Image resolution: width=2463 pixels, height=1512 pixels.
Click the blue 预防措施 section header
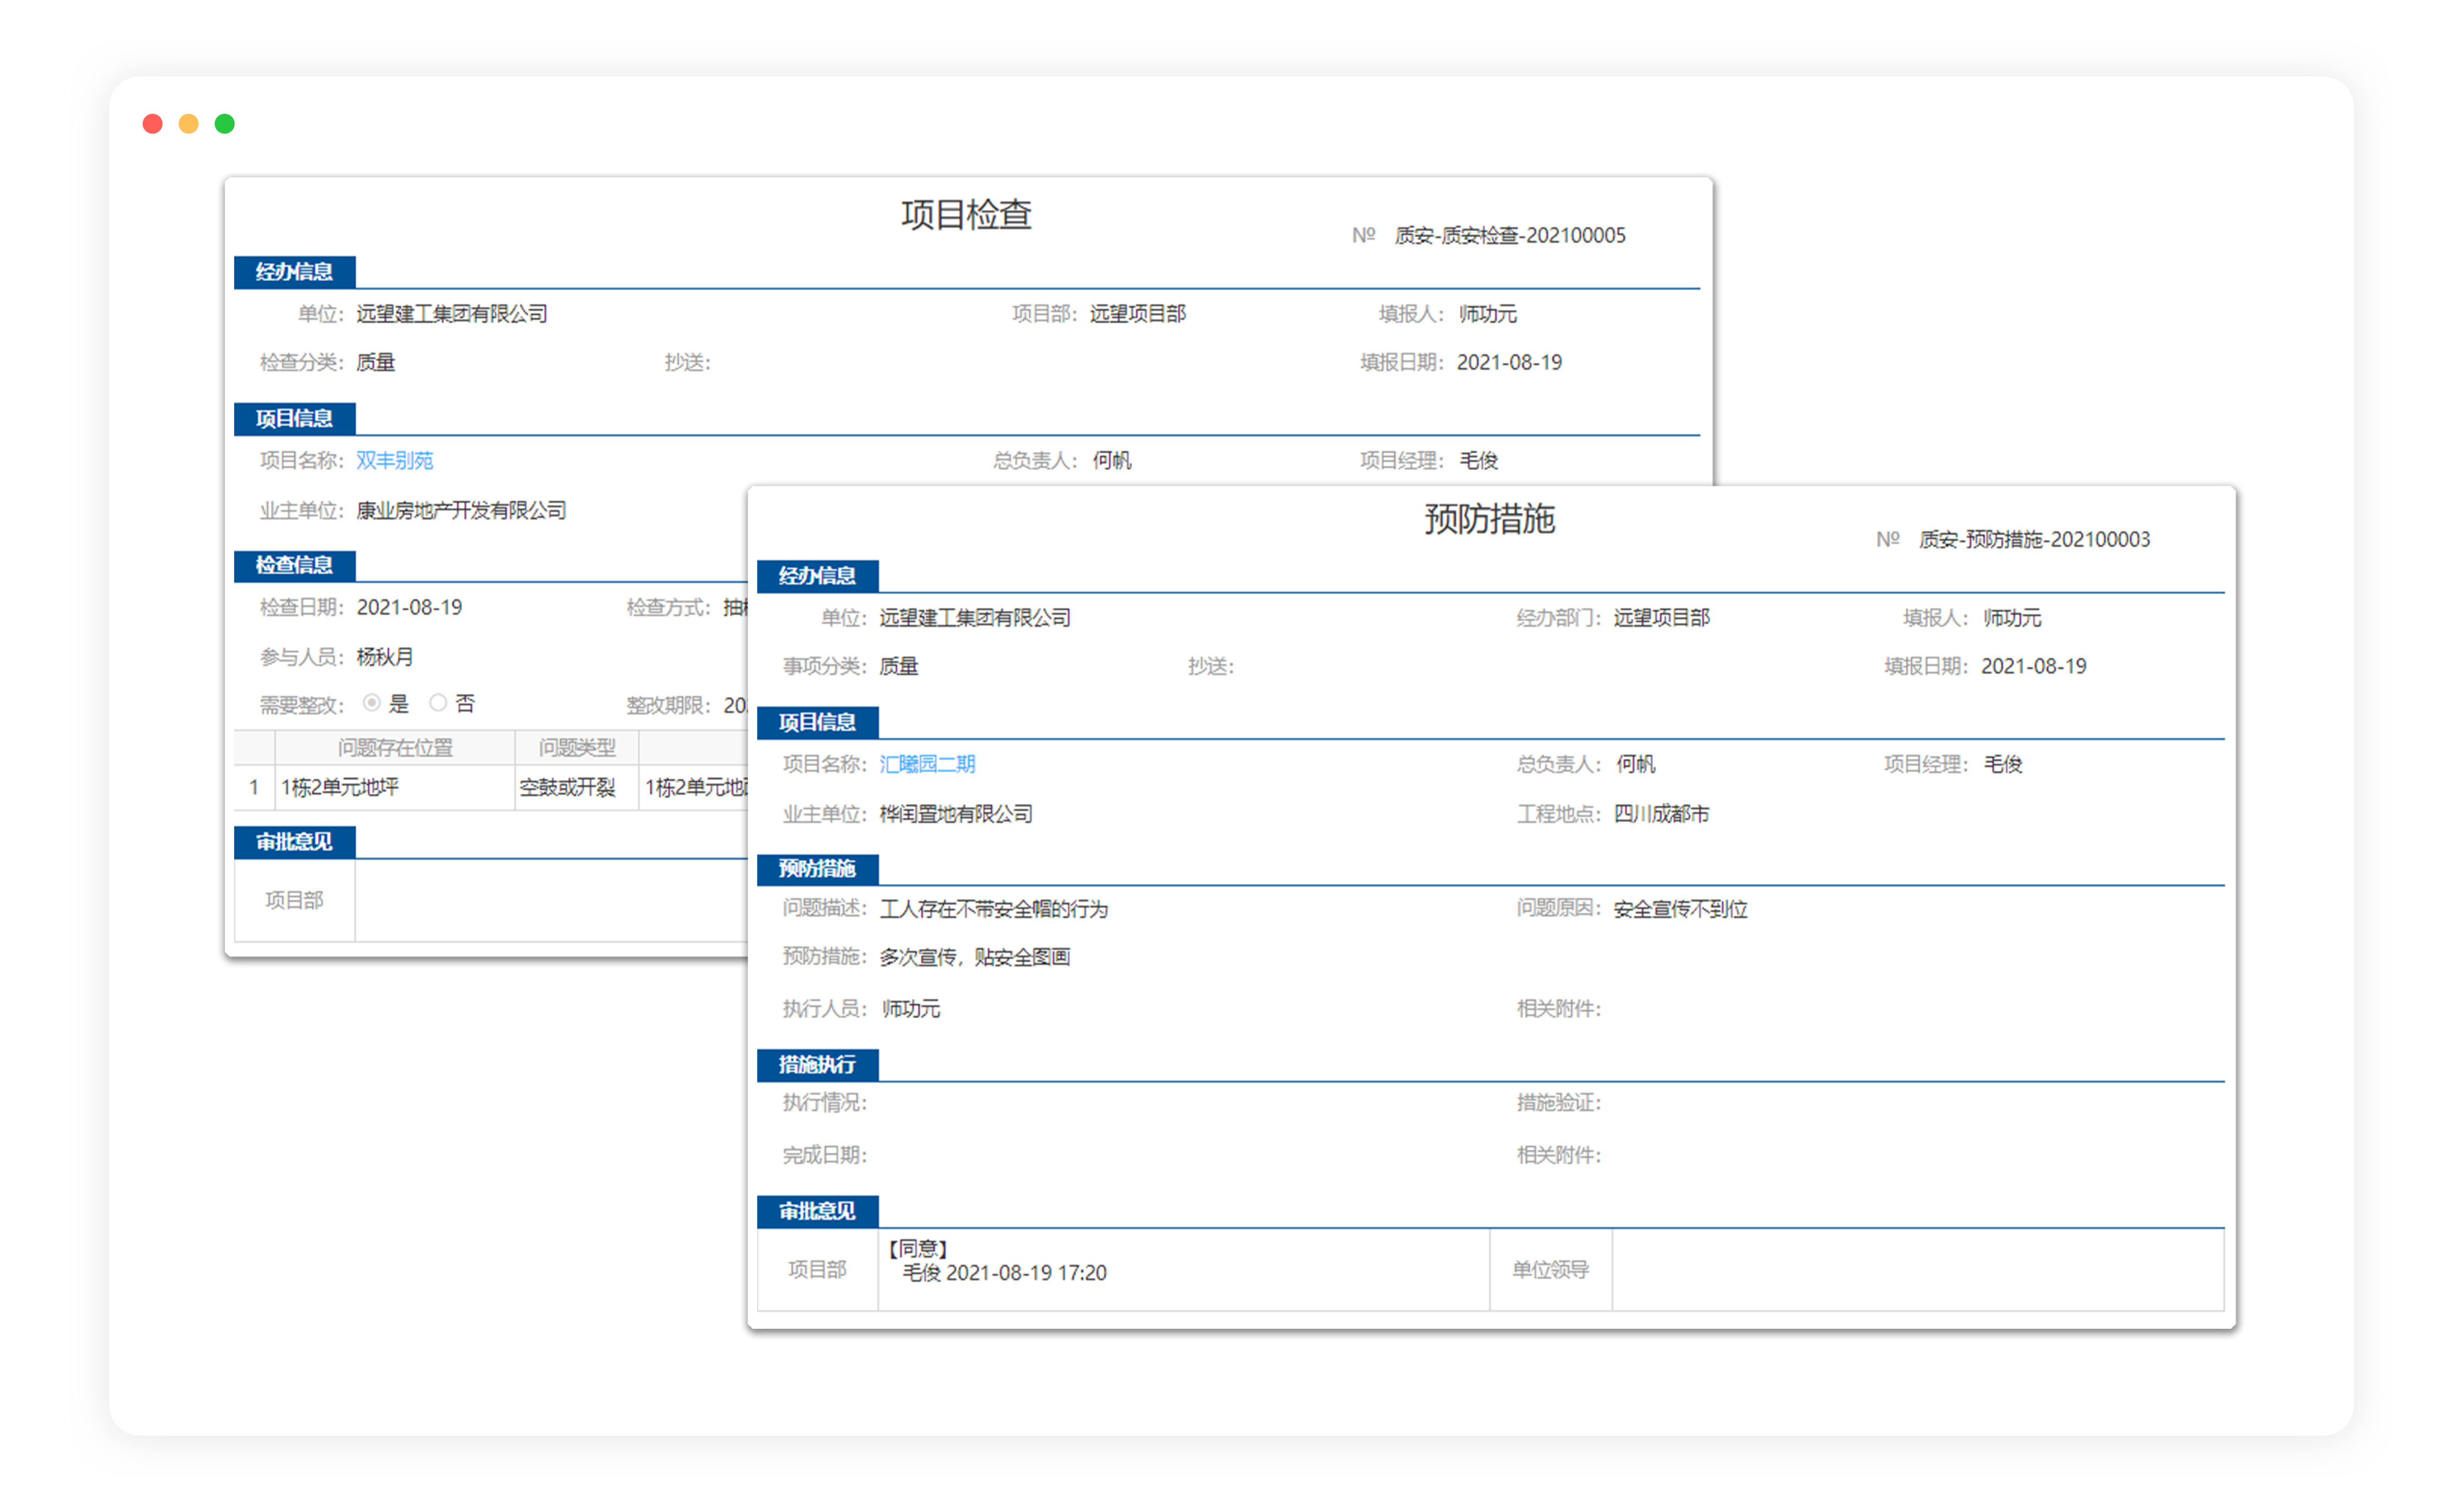[817, 869]
